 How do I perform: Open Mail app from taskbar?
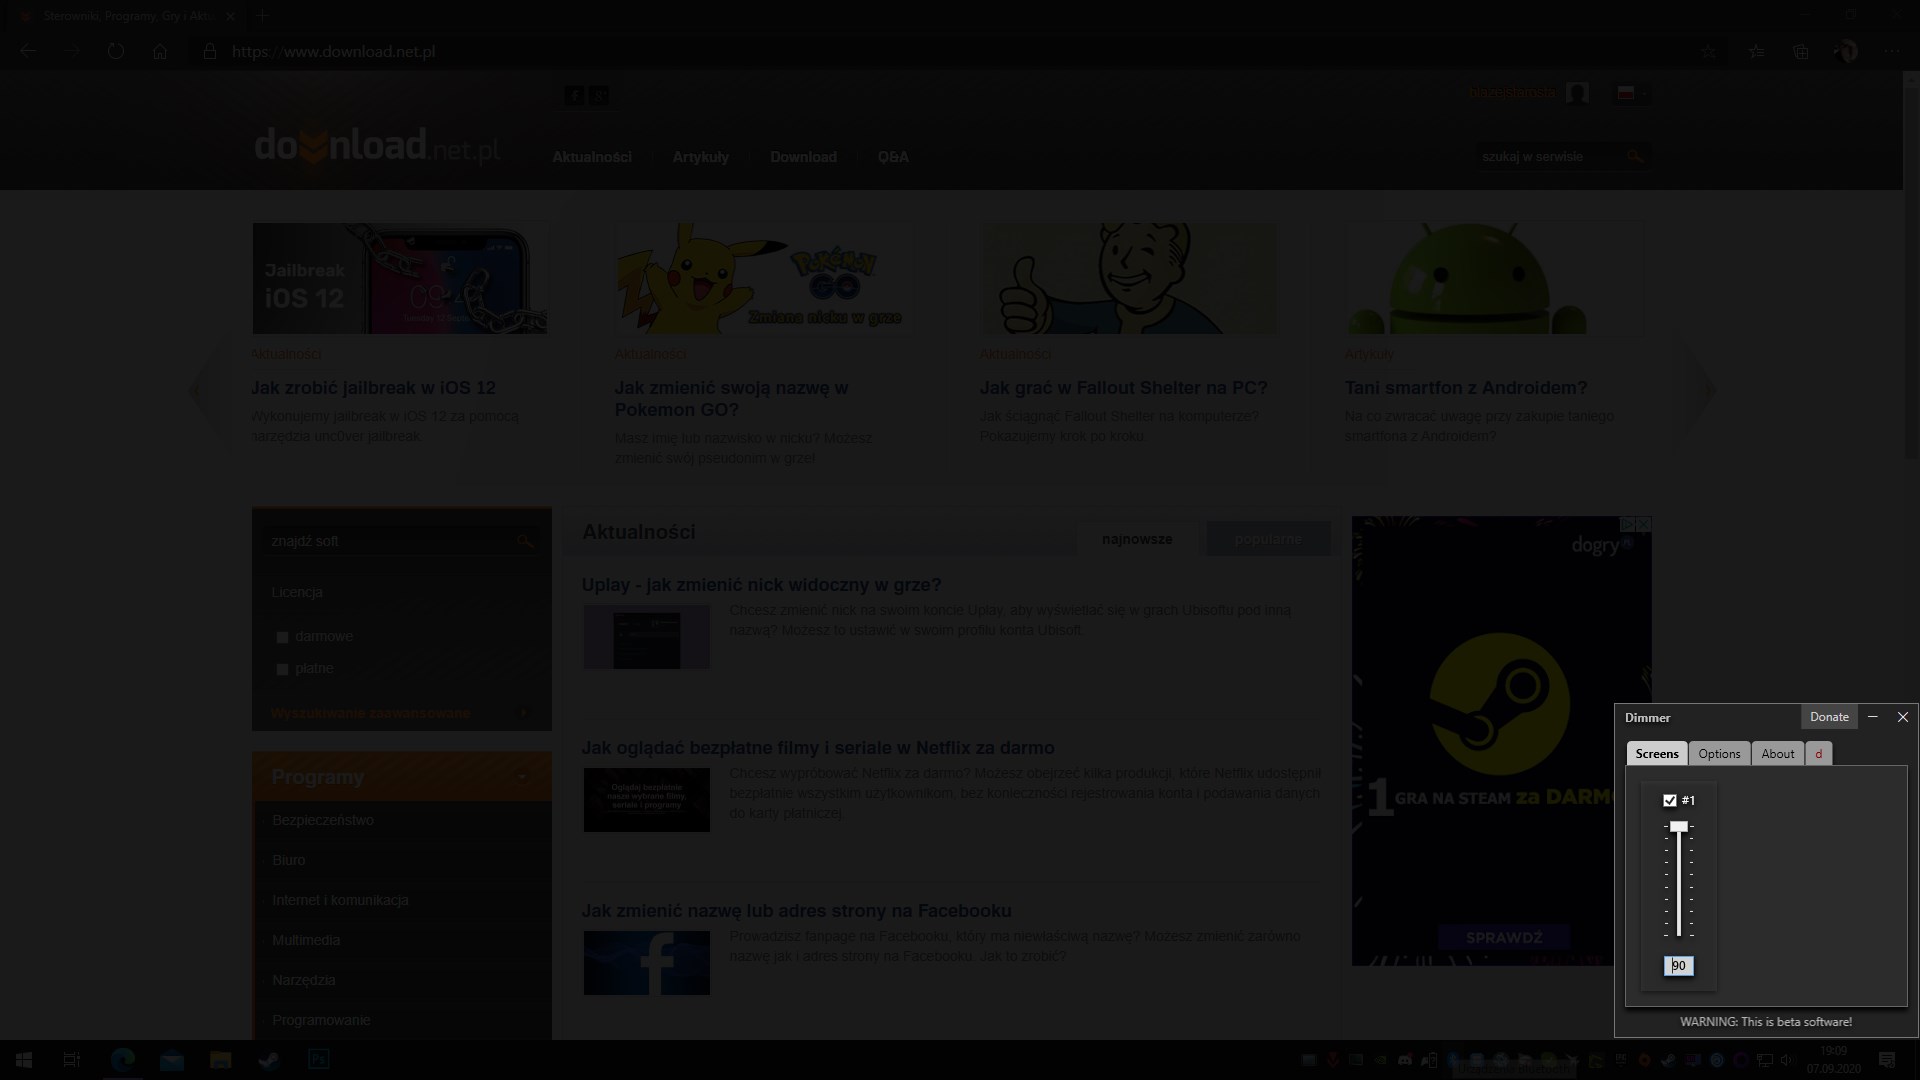pos(172,1060)
